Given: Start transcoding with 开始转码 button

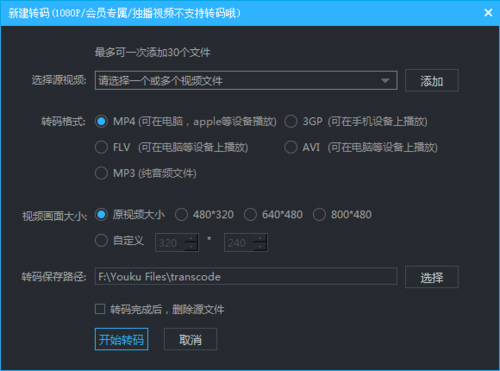Looking at the screenshot, I should (x=121, y=339).
